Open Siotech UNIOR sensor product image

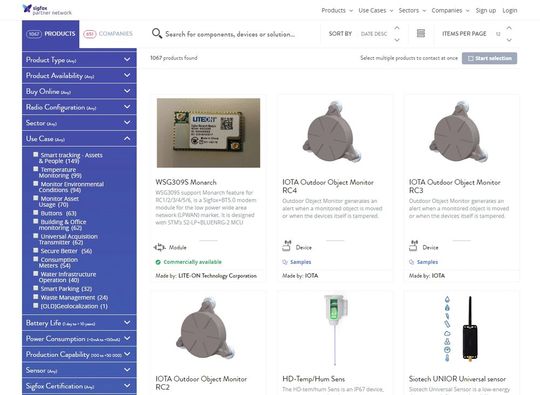point(462,329)
